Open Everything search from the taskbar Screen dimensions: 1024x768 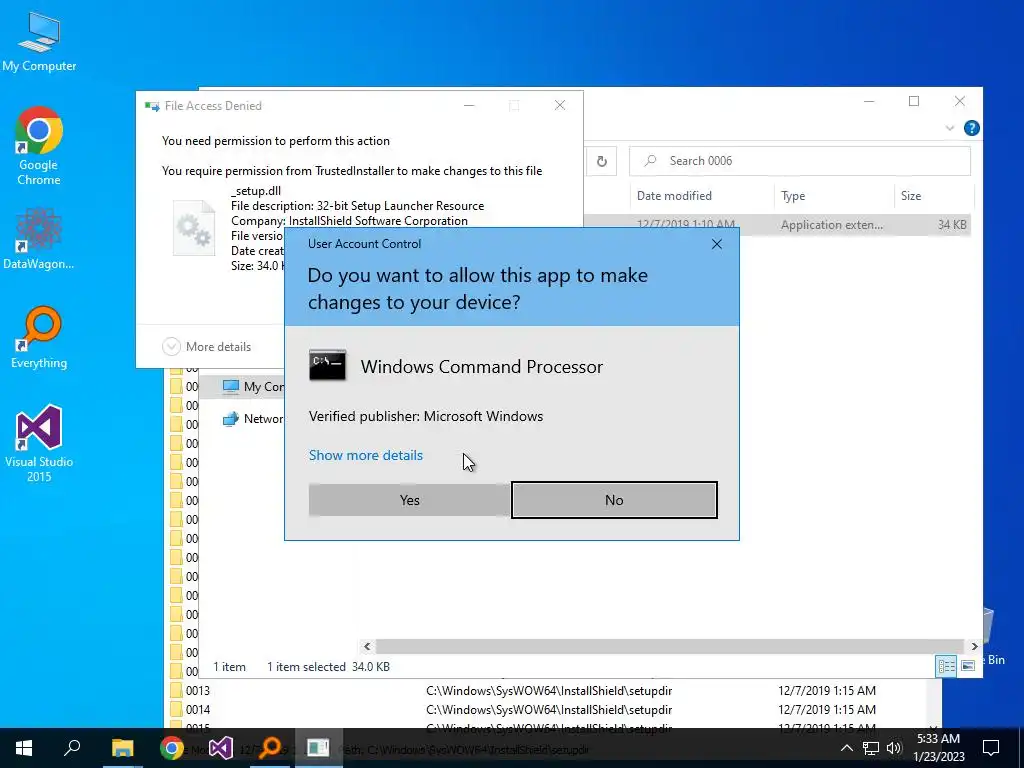click(x=269, y=748)
